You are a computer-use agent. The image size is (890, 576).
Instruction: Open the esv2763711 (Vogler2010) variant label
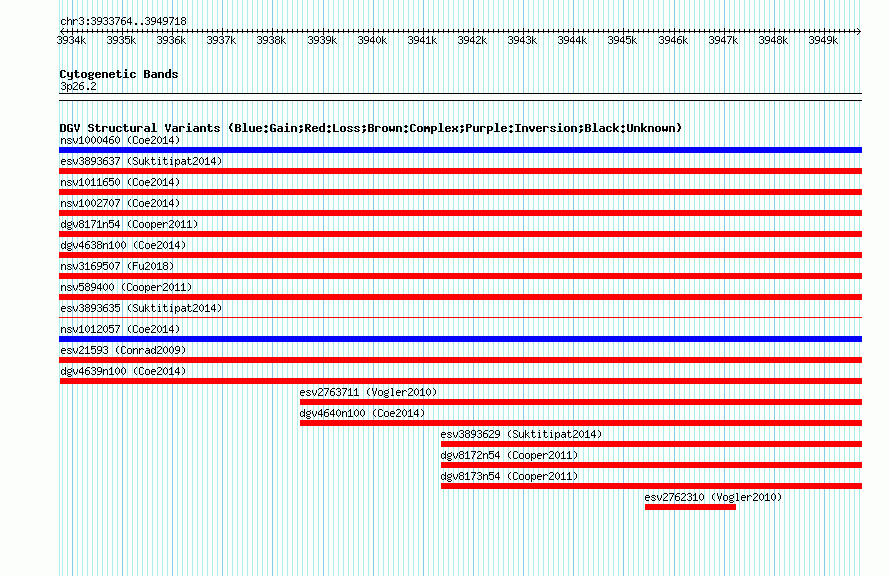[x=368, y=392]
